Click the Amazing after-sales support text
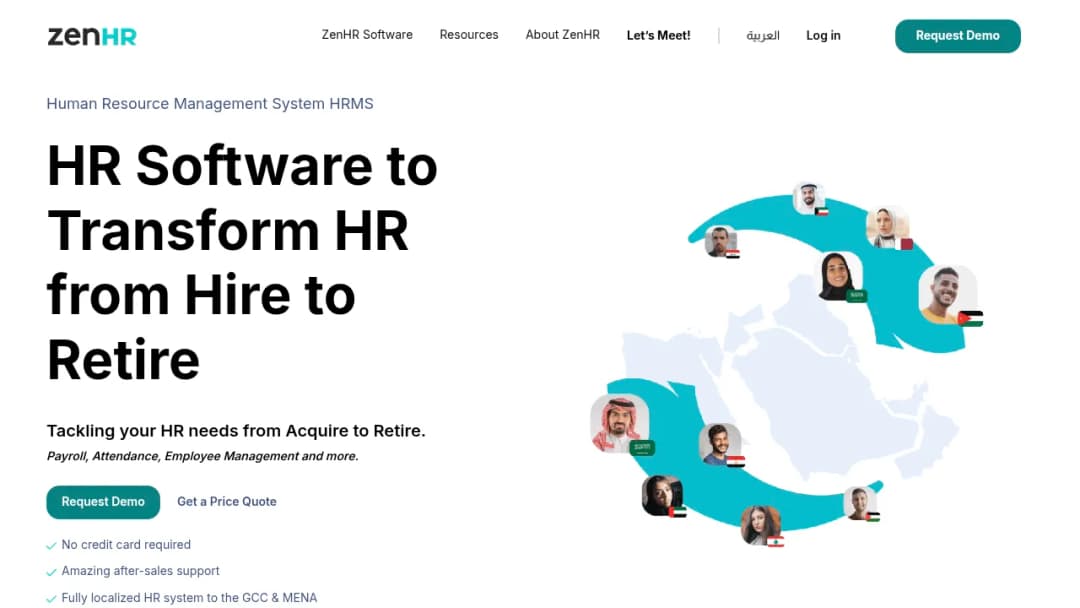 point(141,571)
